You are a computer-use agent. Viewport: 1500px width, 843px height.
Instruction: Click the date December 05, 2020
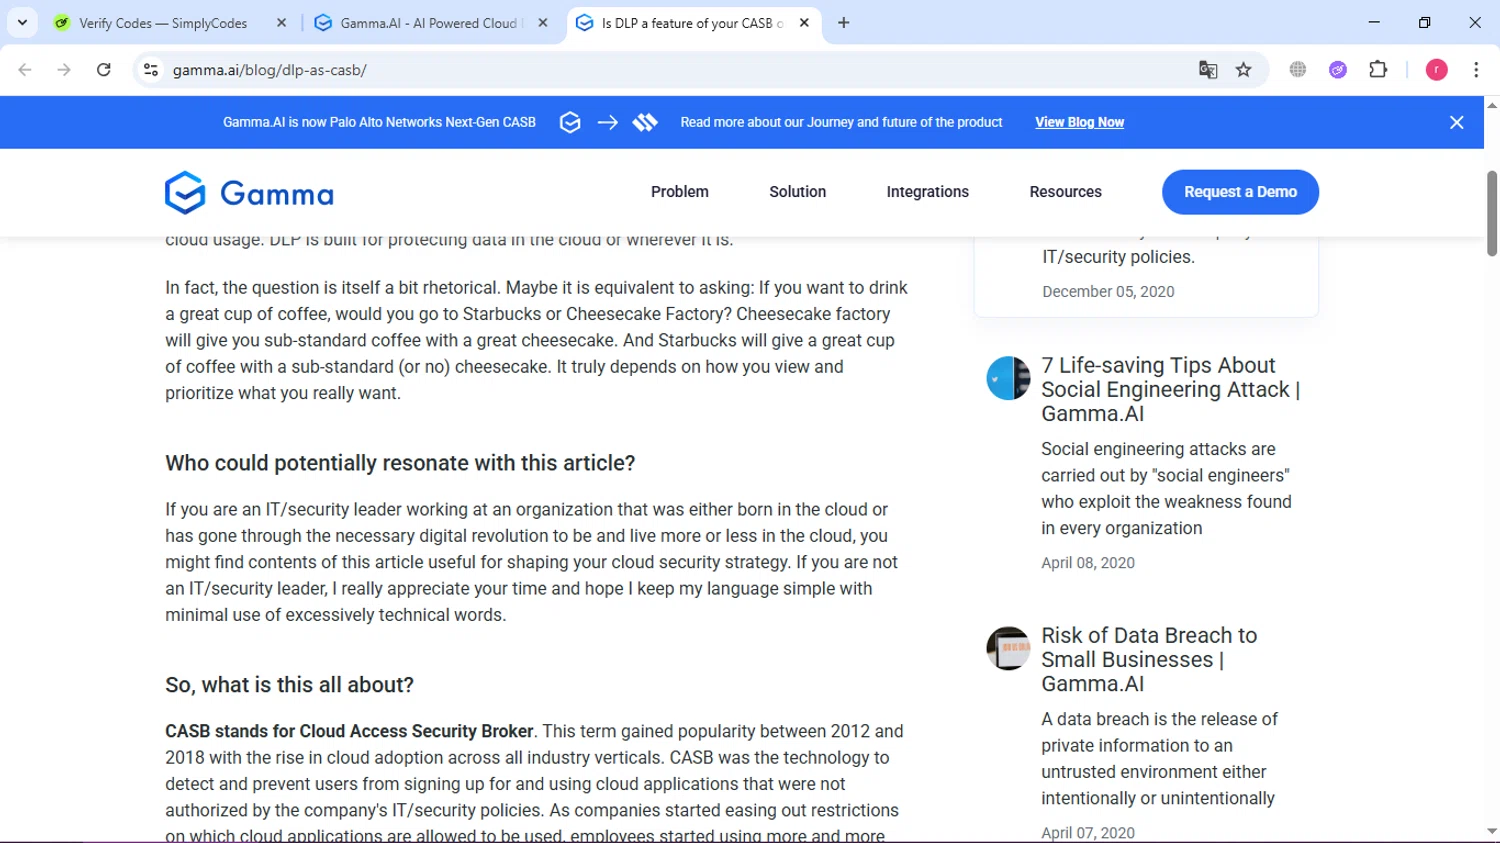(x=1108, y=292)
